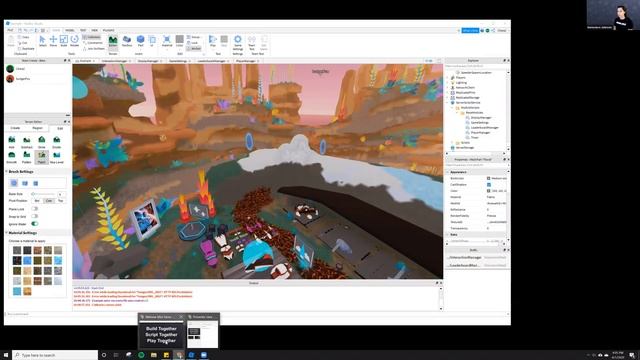Viewport: 640px width, 360px height.
Task: Select the Select tool in the ribbon
Action: 42,41
